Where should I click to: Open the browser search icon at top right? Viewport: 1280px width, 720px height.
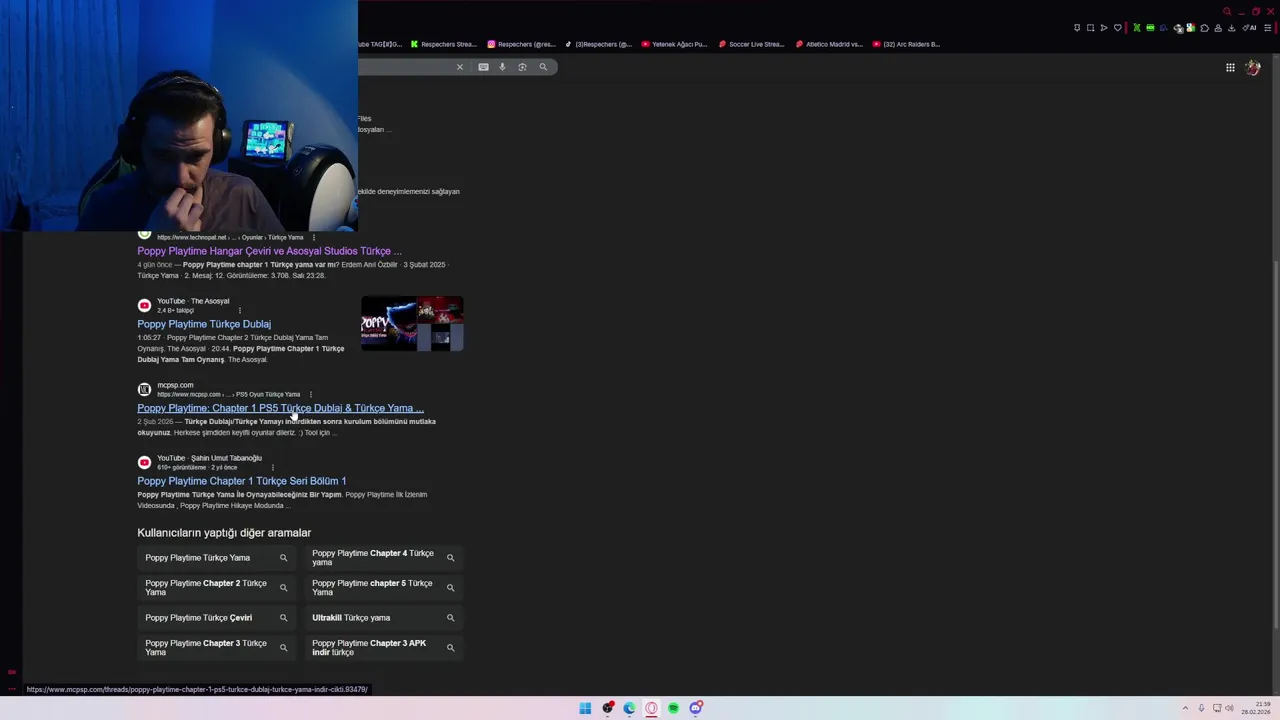(1227, 11)
